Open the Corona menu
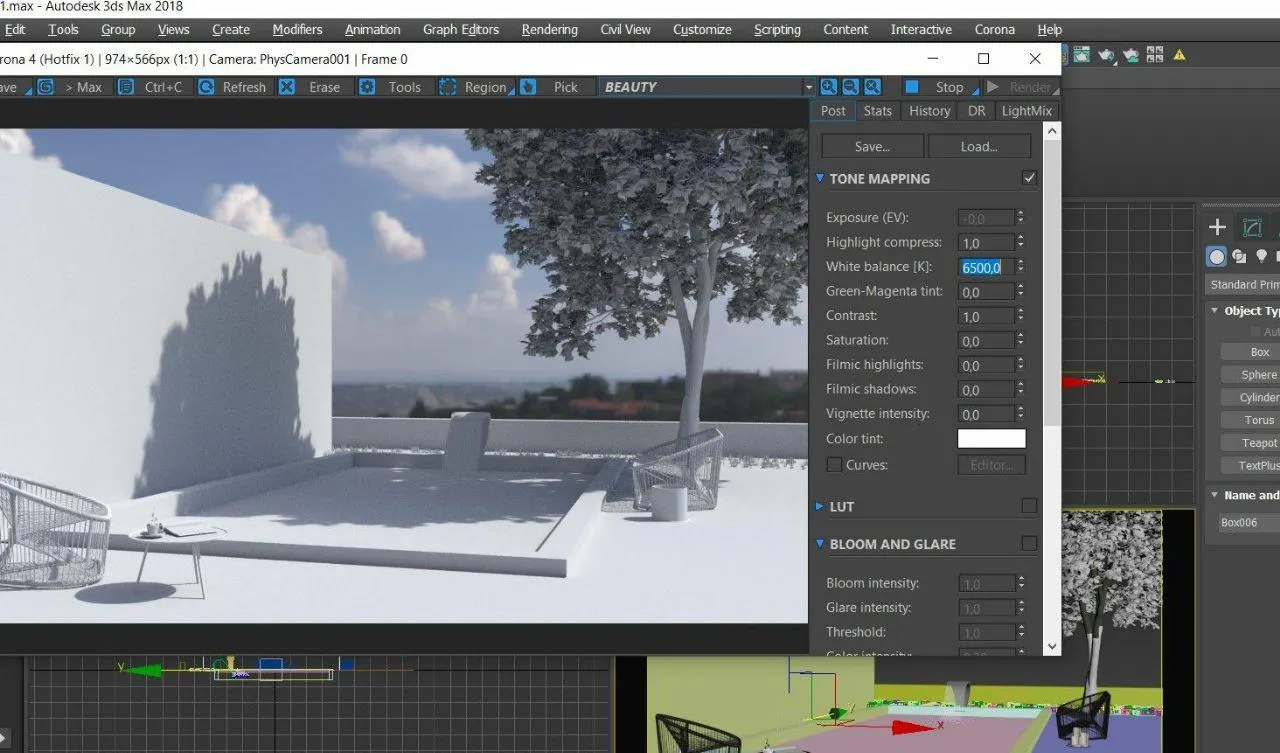 tap(994, 29)
